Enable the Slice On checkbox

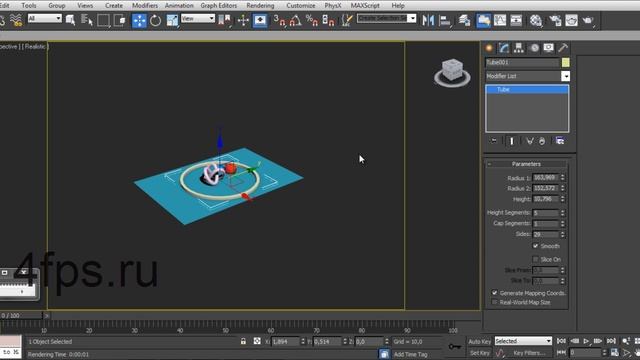536,259
